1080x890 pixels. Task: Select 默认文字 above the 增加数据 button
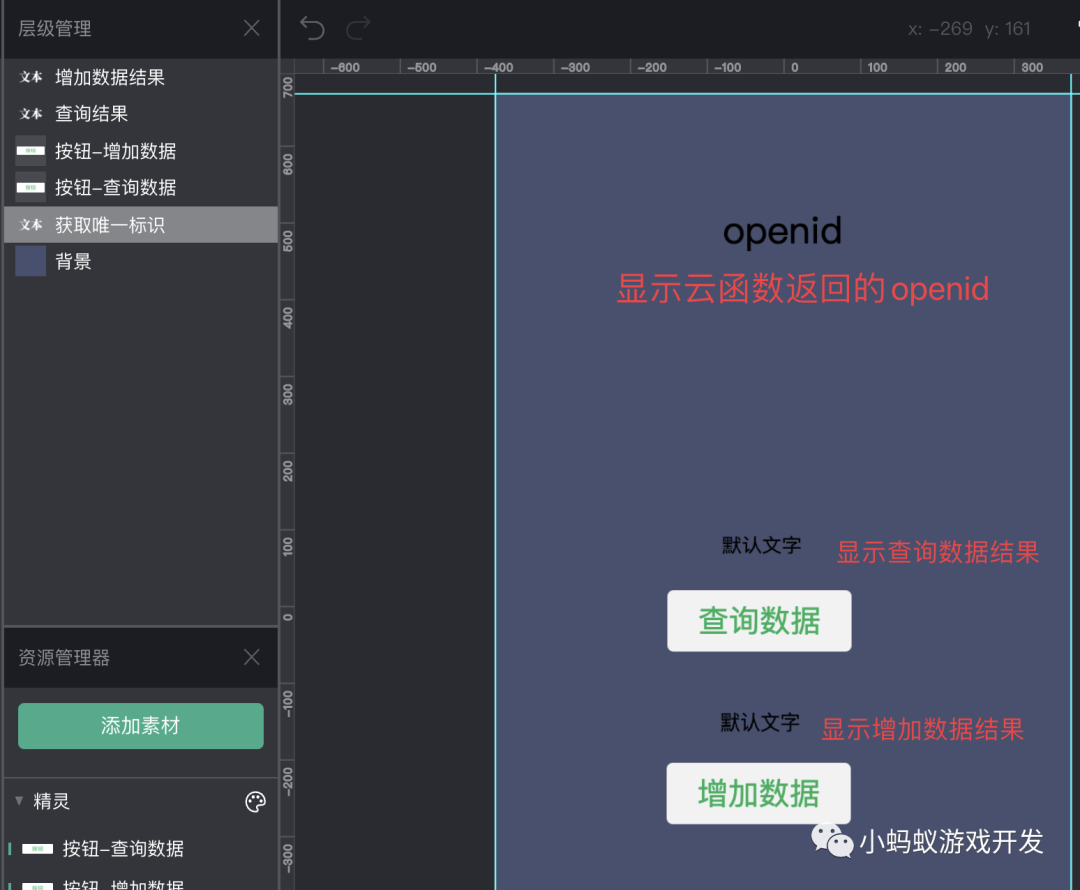[760, 723]
